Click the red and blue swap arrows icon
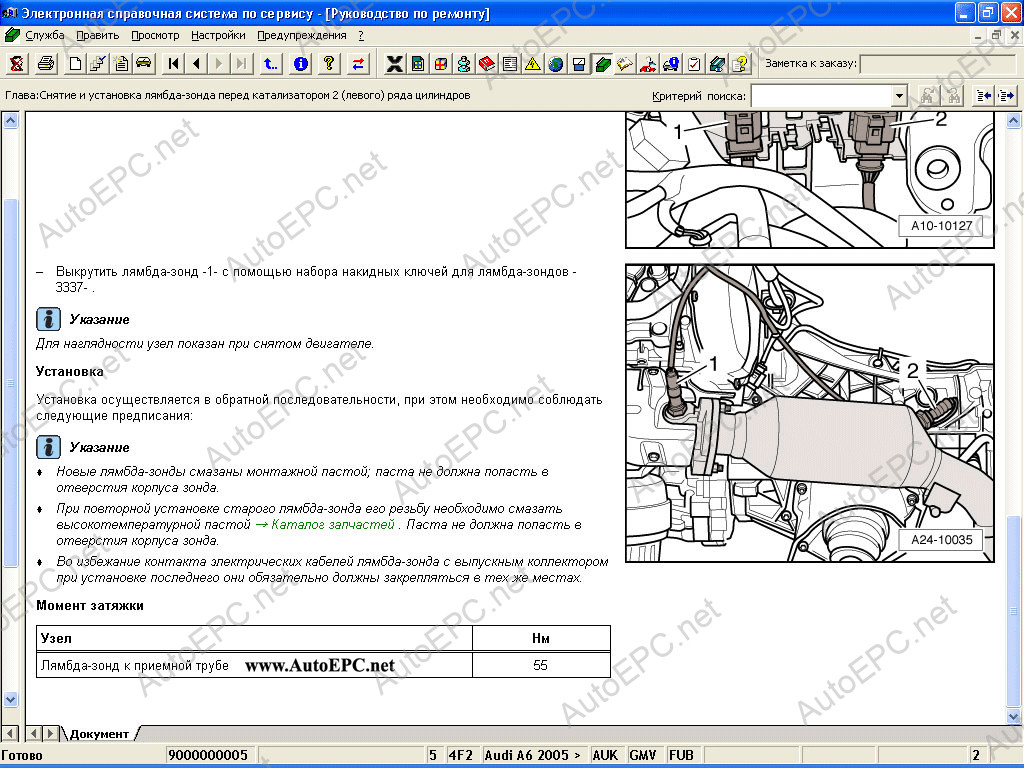This screenshot has height=768, width=1024. click(358, 64)
